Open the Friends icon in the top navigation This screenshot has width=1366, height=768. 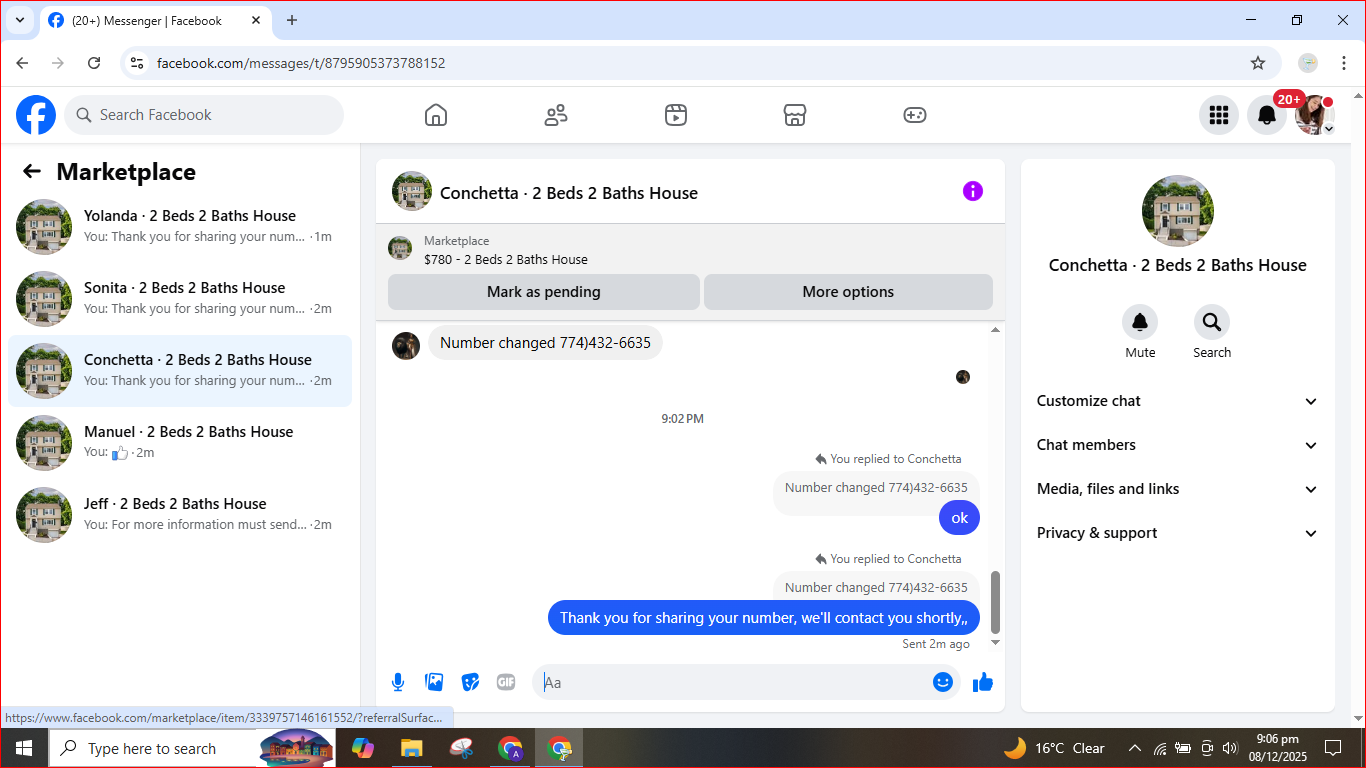click(x=556, y=115)
